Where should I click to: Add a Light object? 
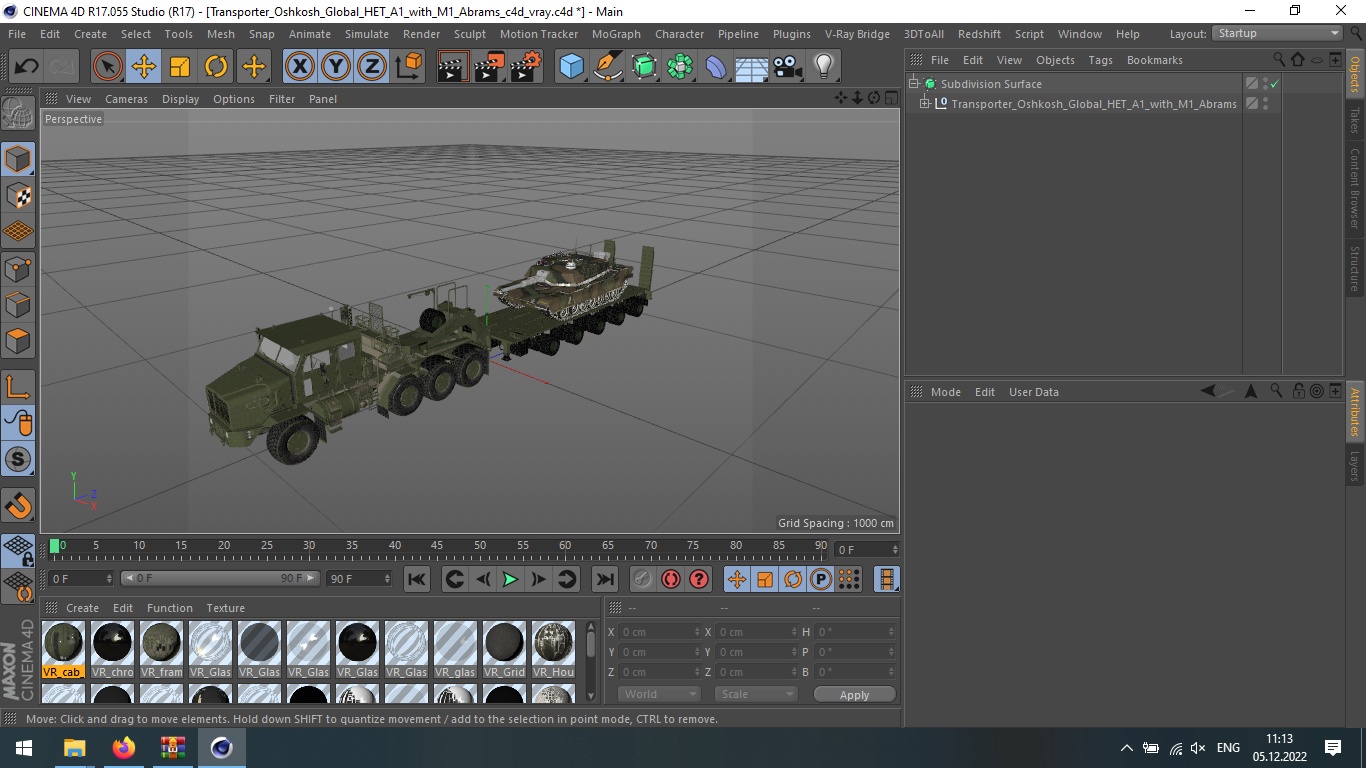tap(823, 67)
